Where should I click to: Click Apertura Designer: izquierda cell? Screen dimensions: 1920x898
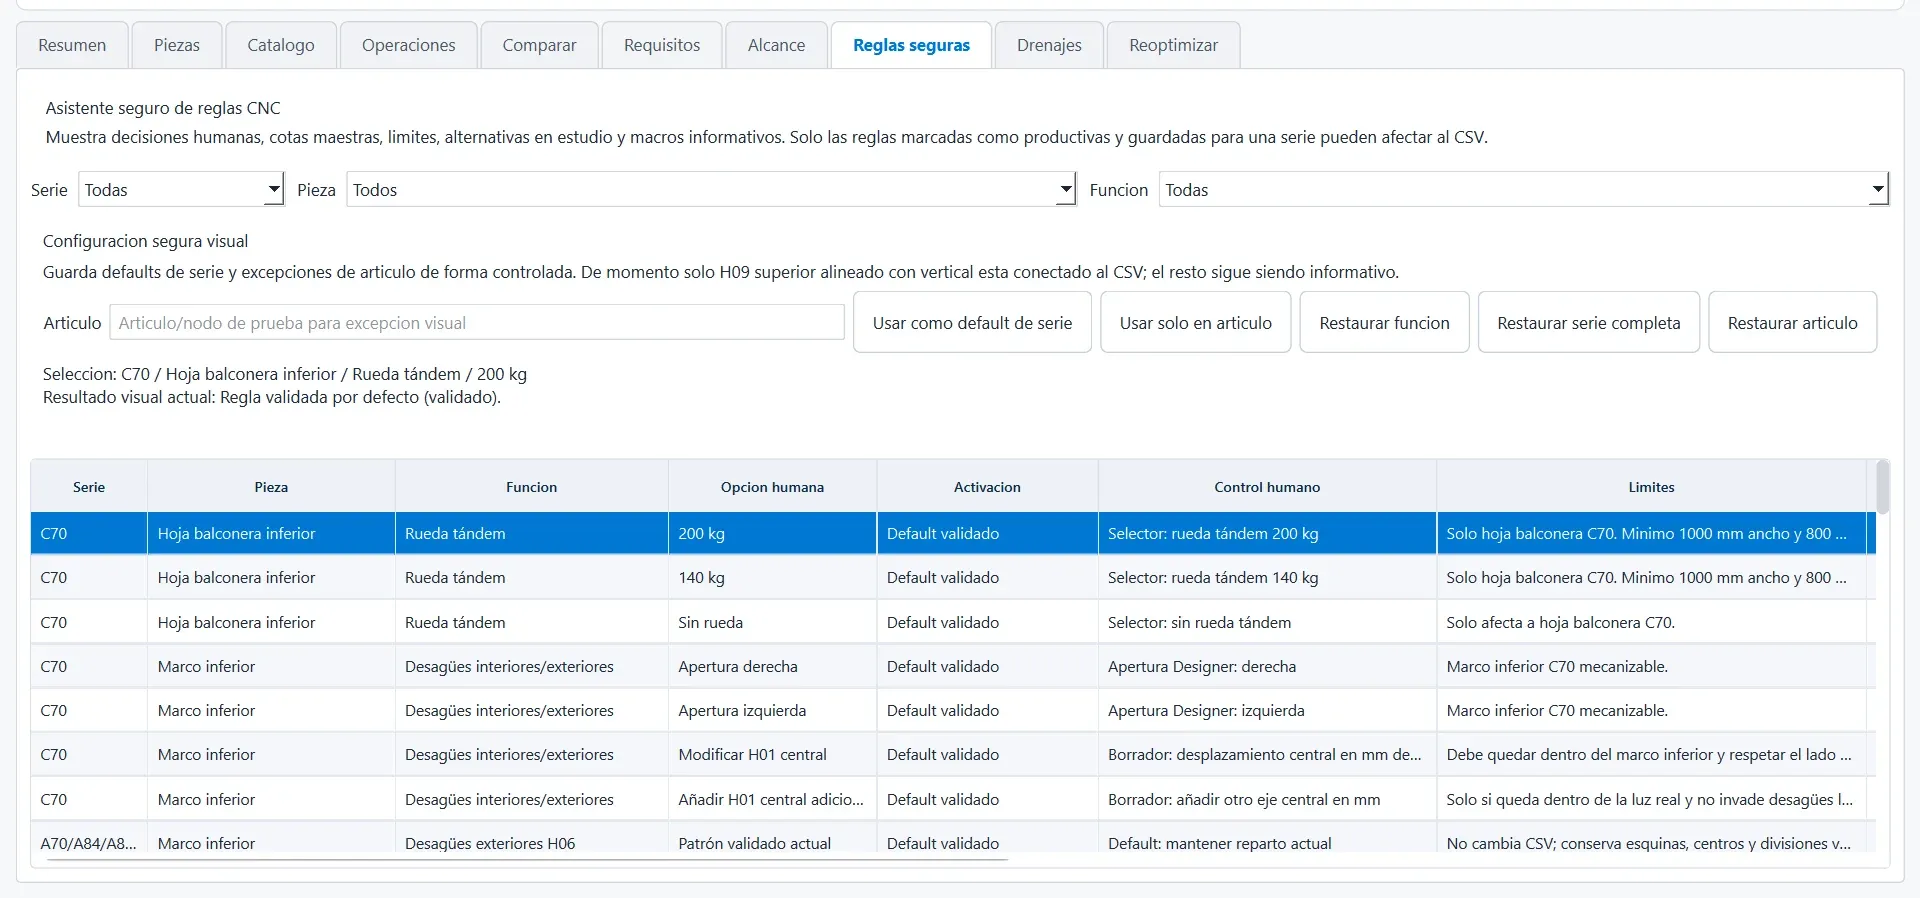click(x=1268, y=710)
